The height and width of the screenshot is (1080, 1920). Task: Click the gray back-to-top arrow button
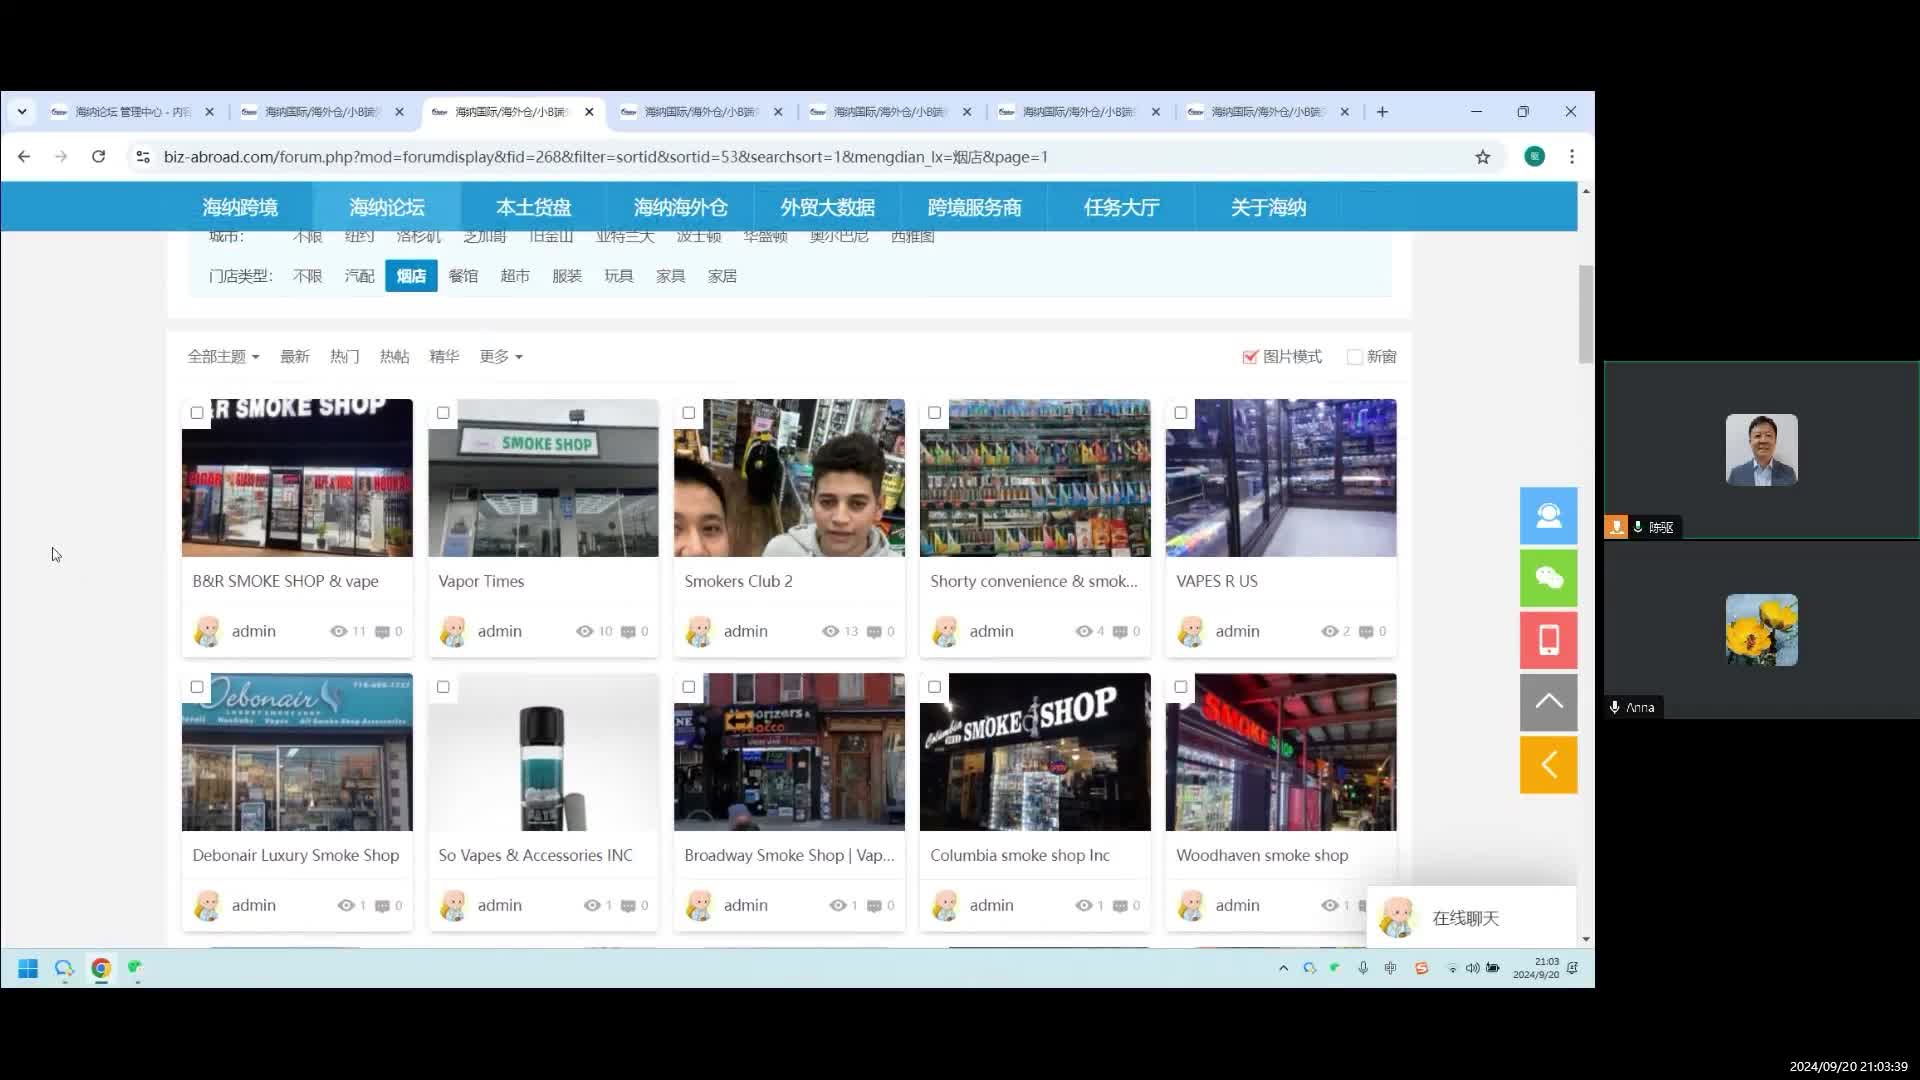[x=1548, y=702]
